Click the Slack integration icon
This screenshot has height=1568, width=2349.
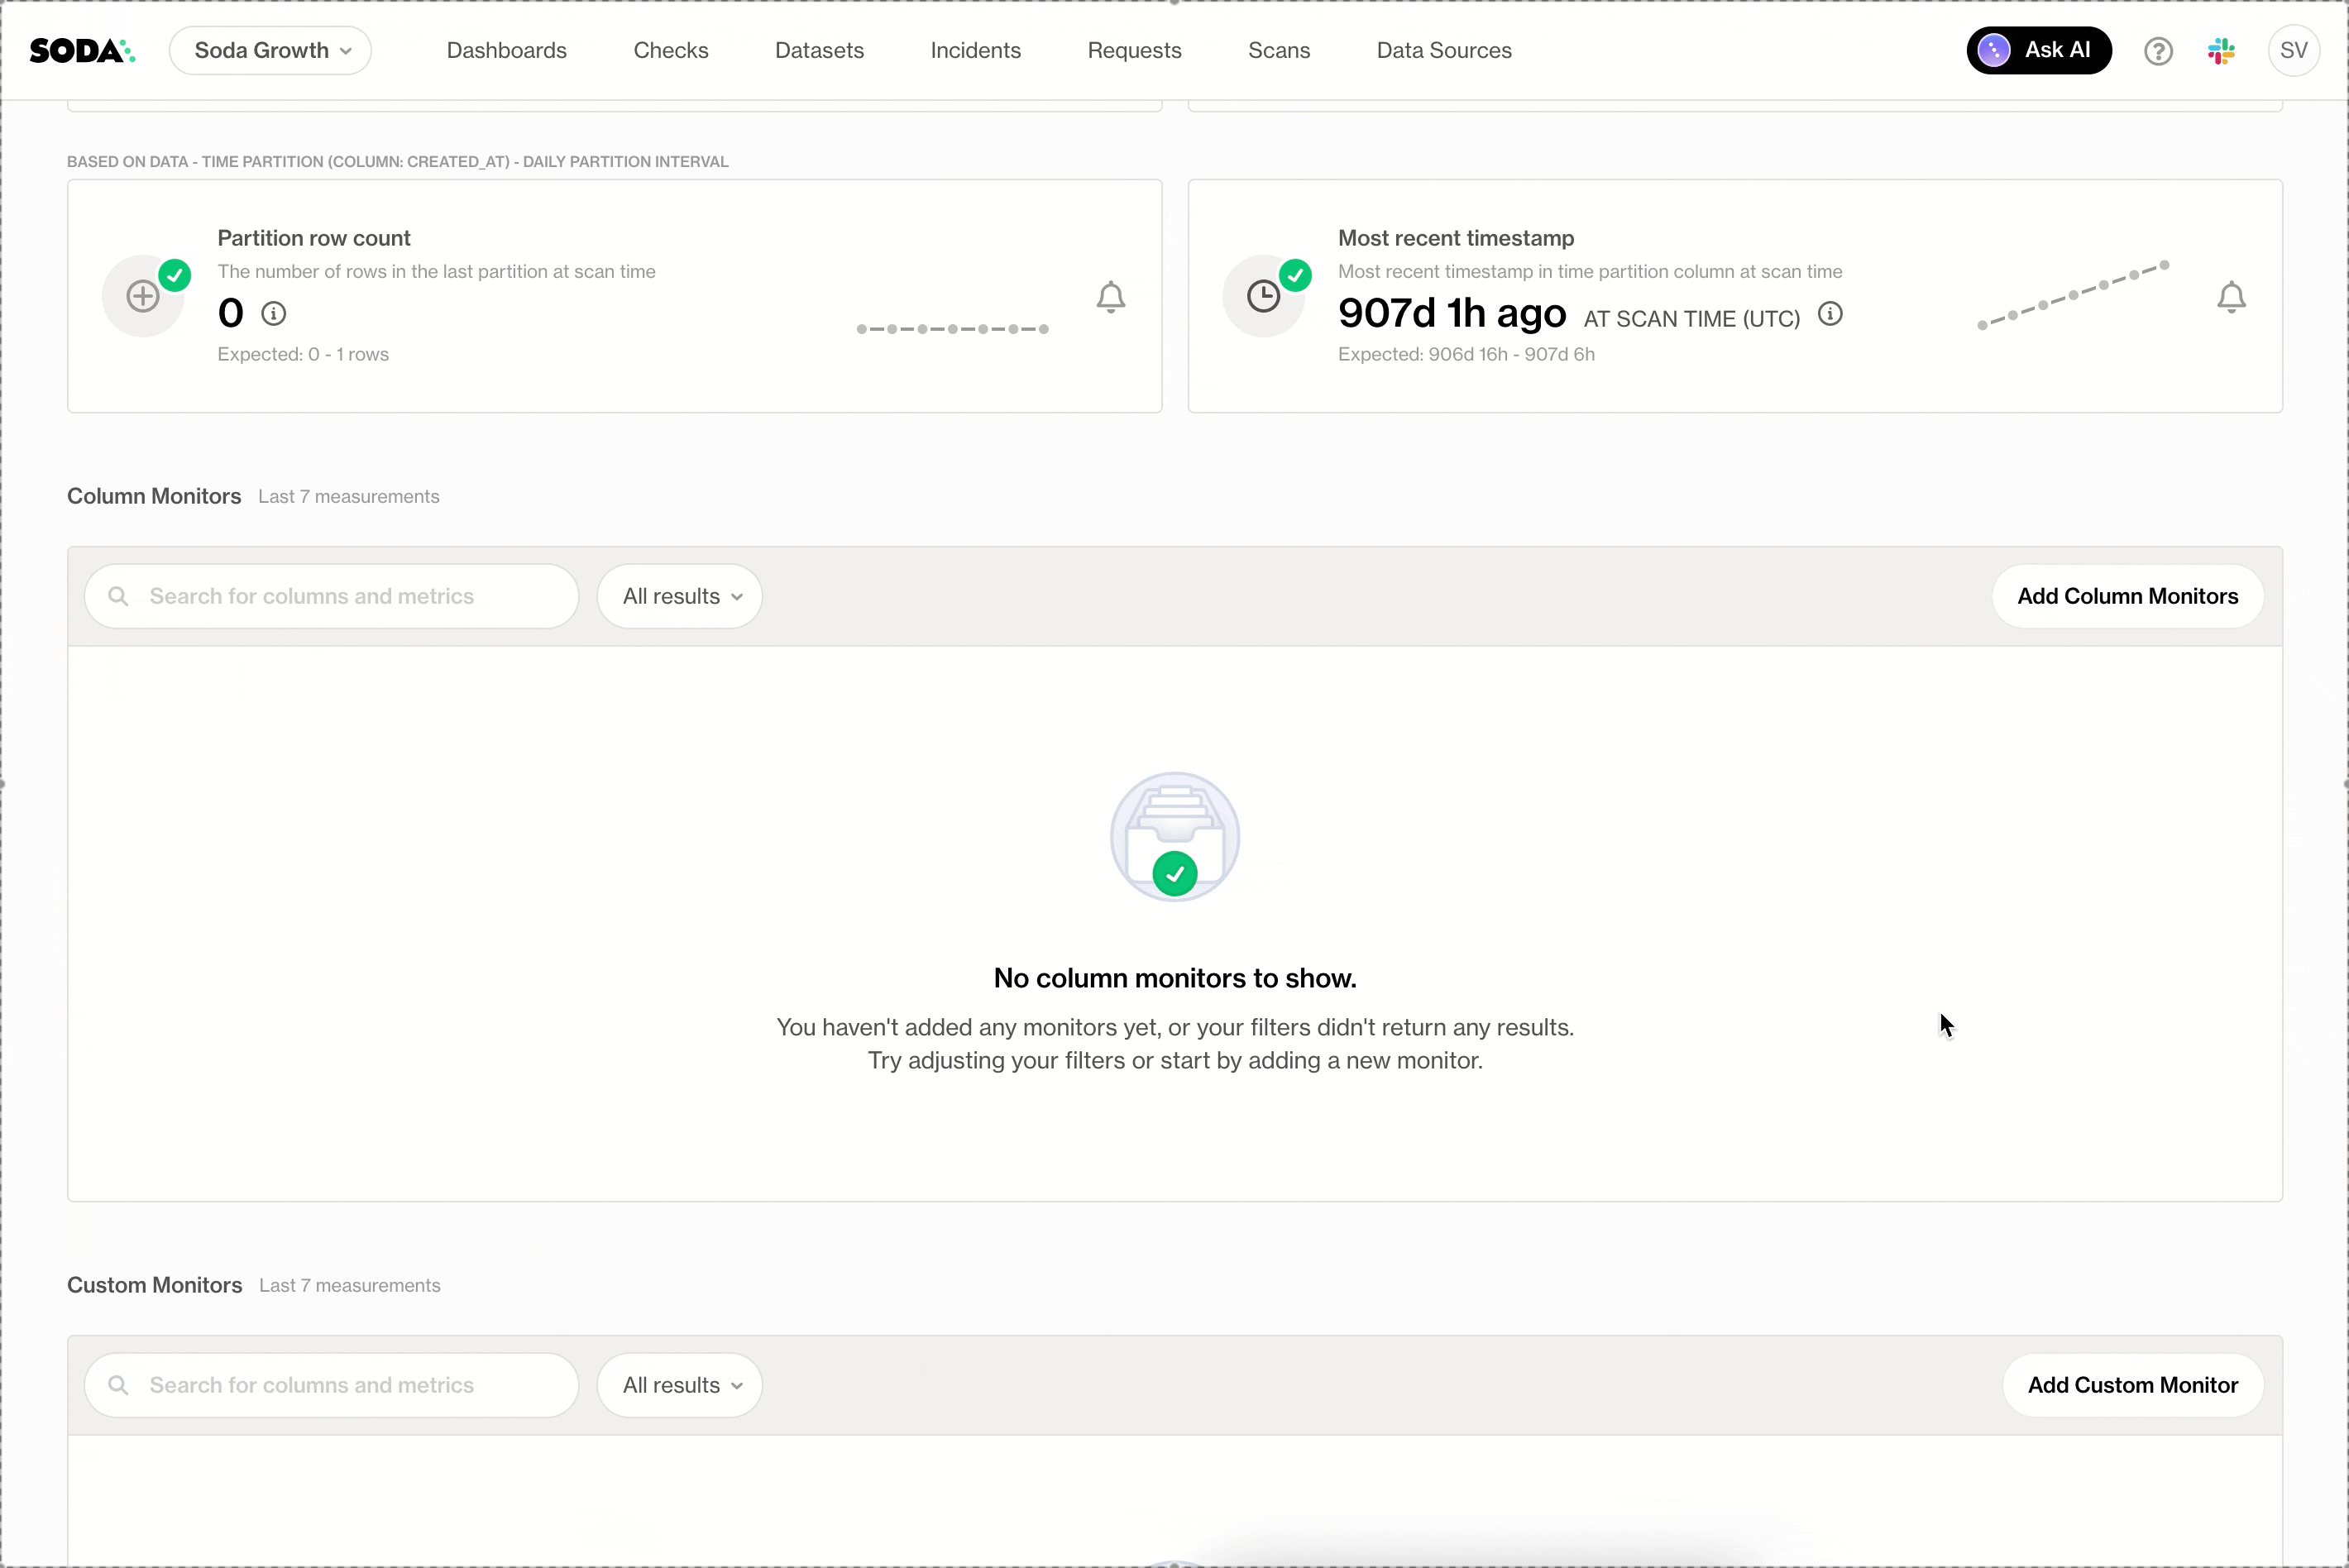[2221, 51]
